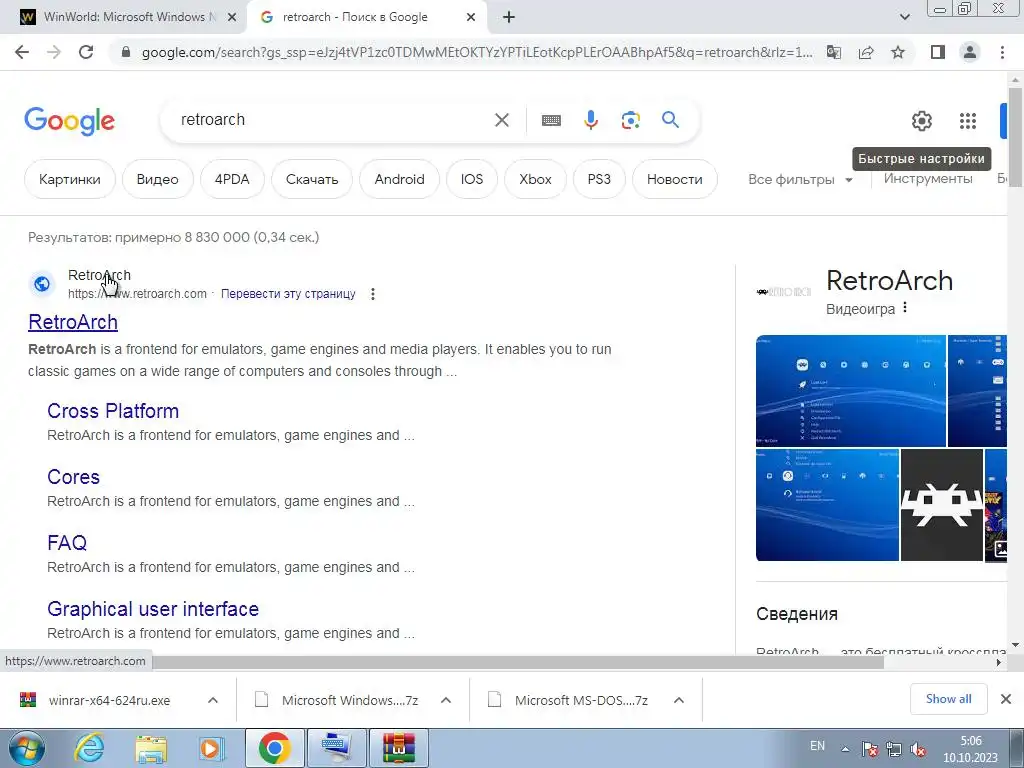The height and width of the screenshot is (768, 1024).
Task: Go back to the previous page
Action: click(22, 52)
